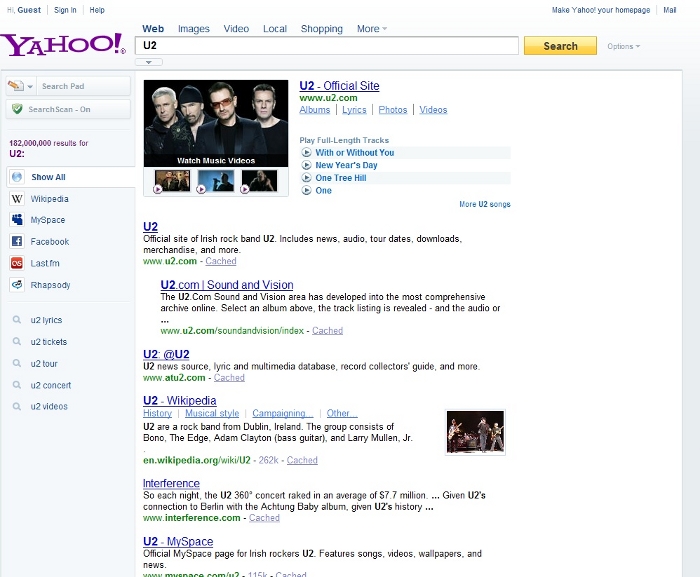Open Wikipedia Musical style section link
This screenshot has height=577, width=700.
212,413
